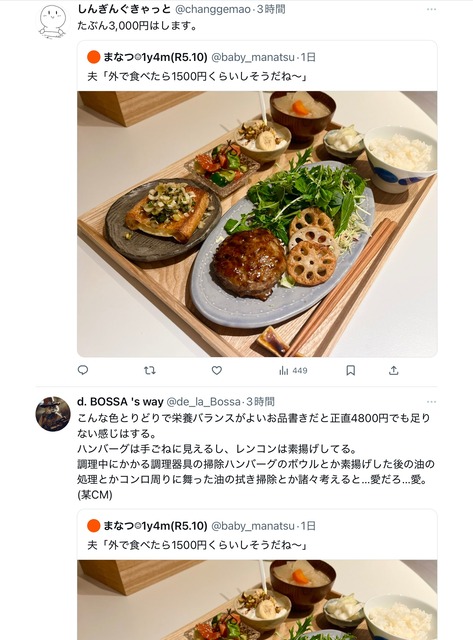Open しんぎんぐきゃっと profile avatar
473x640 pixels.
(x=52, y=22)
